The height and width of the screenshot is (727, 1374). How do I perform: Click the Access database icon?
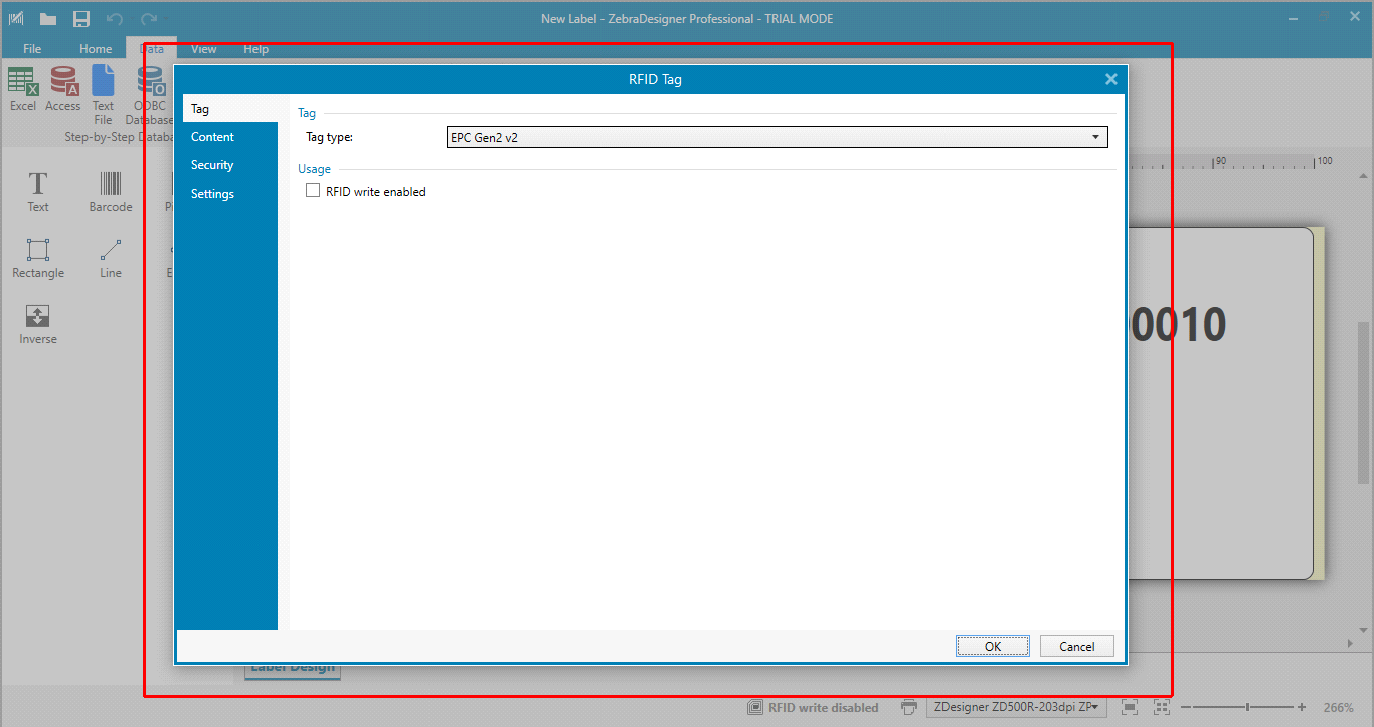pyautogui.click(x=63, y=81)
